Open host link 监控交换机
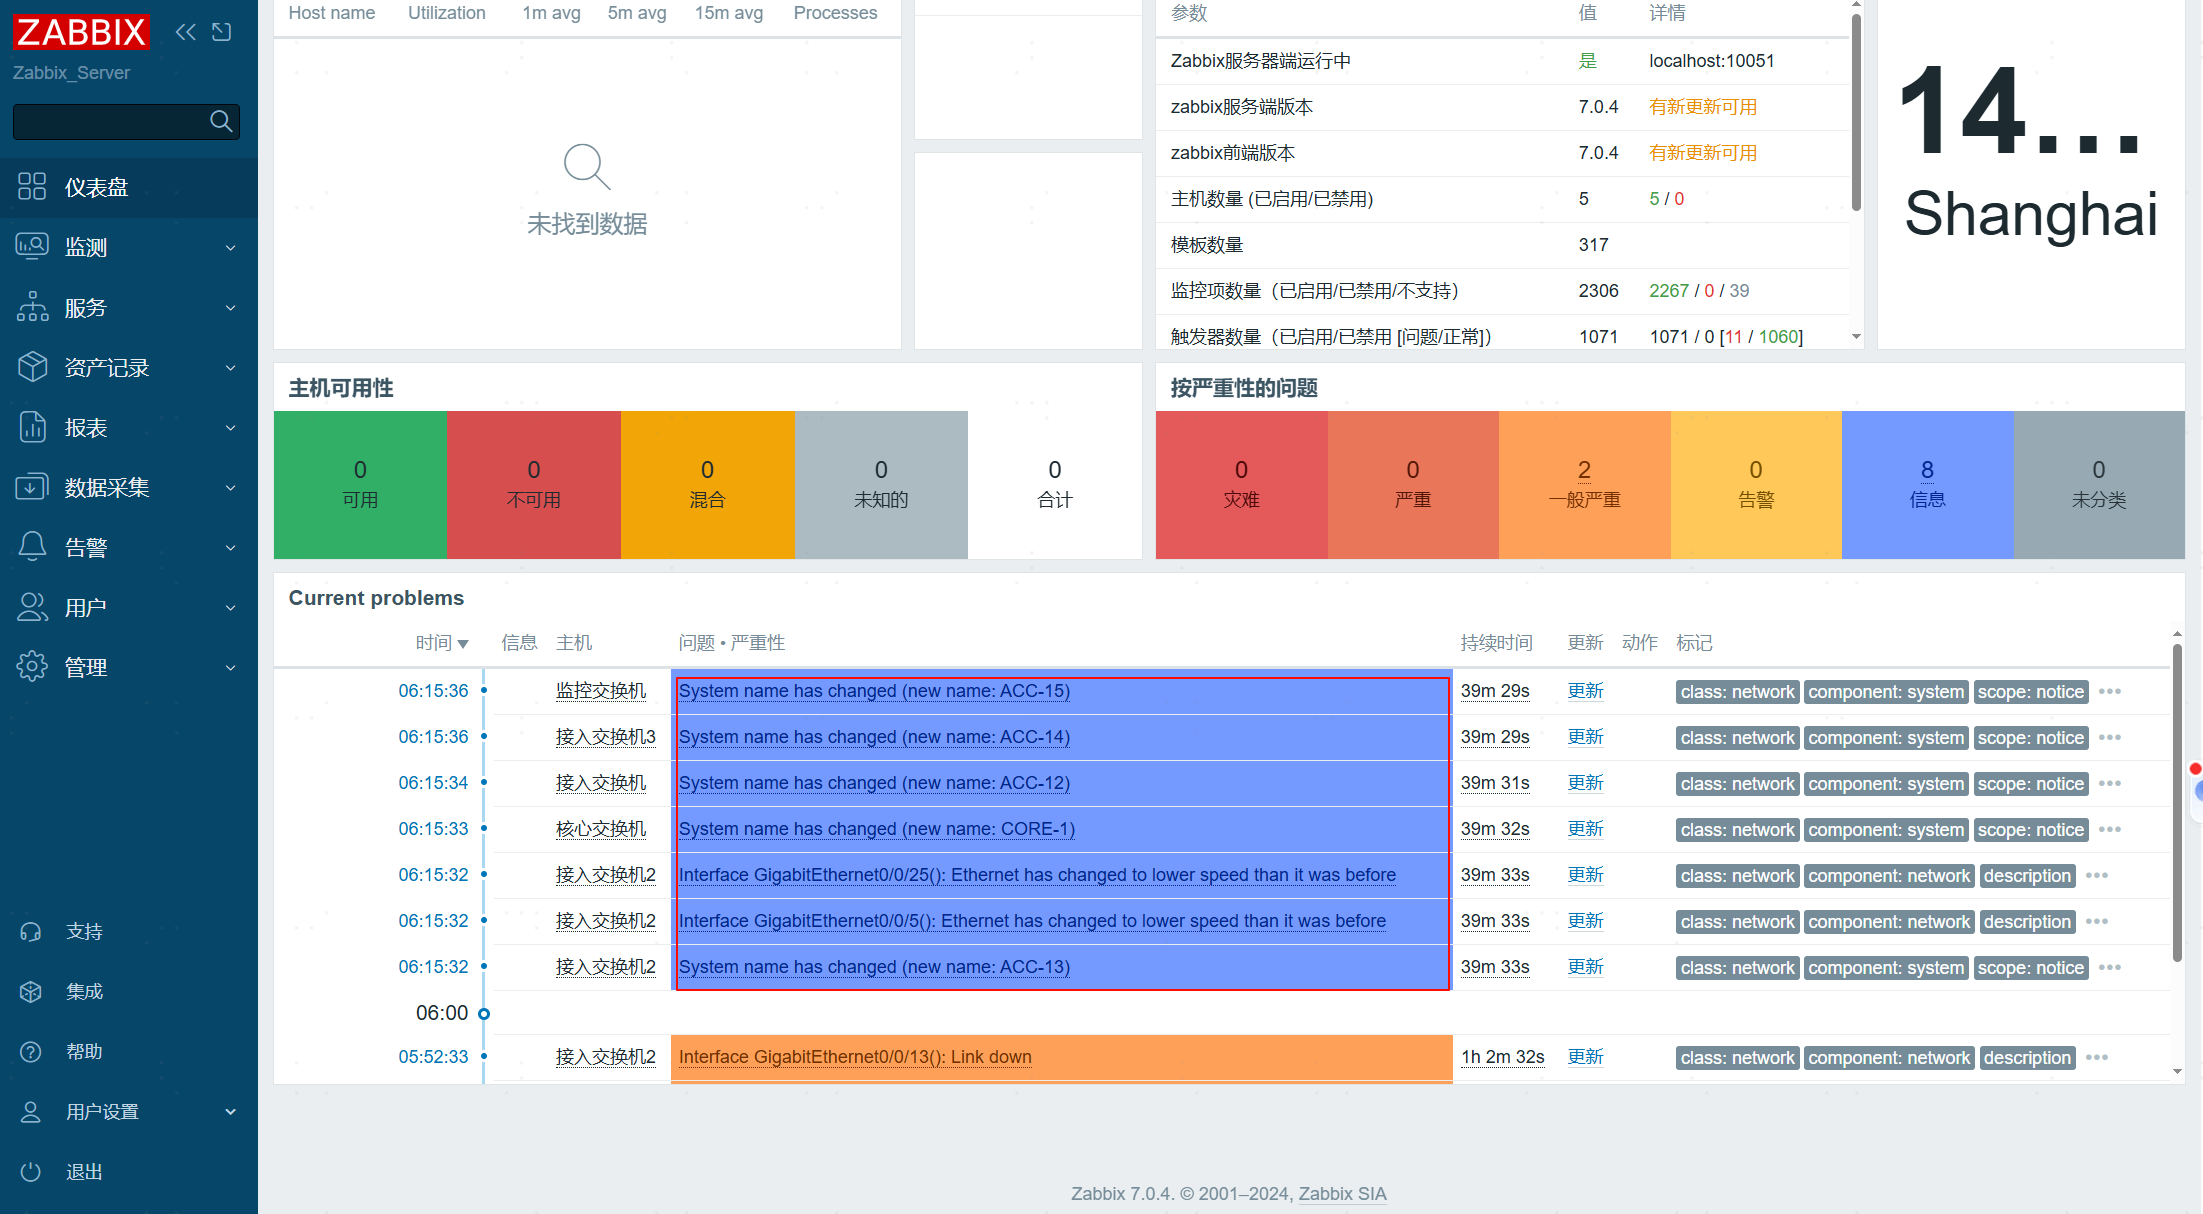The height and width of the screenshot is (1214, 2203). coord(601,691)
